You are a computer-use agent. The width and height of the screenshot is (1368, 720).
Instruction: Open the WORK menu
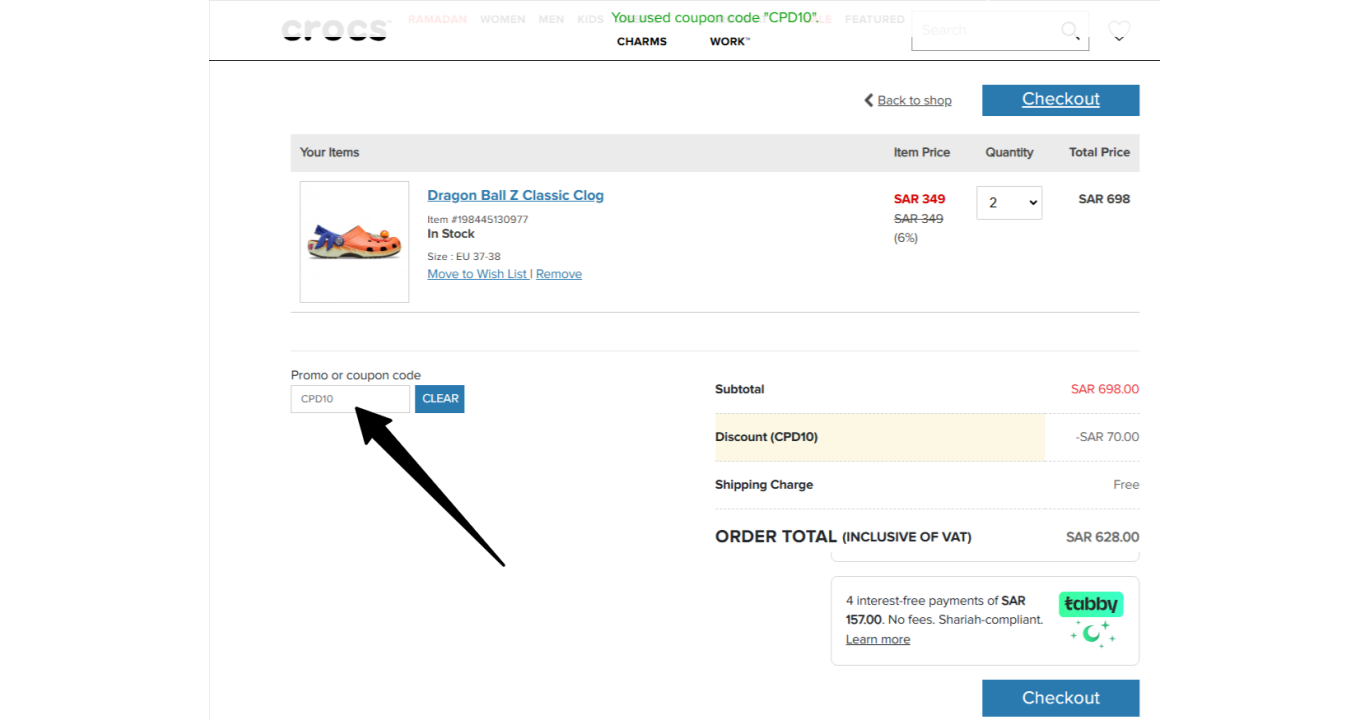[730, 41]
